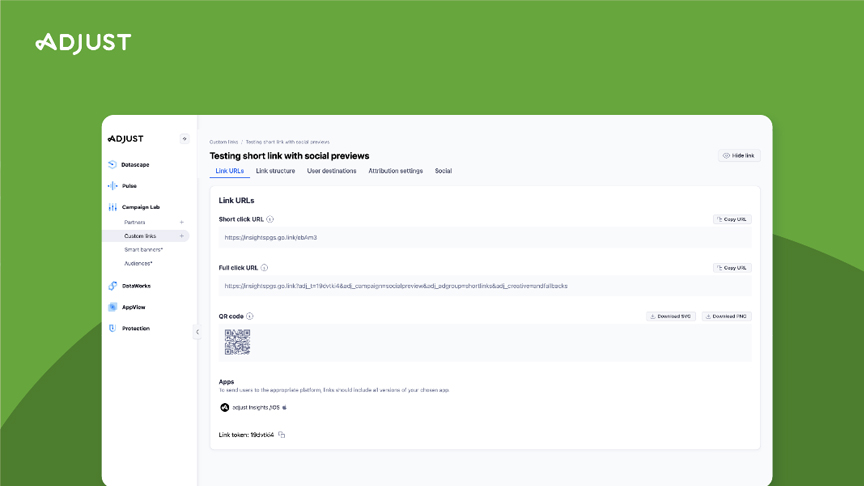864x486 pixels.
Task: Click the 'adjust Insights | iOS' app name
Action: [256, 408]
